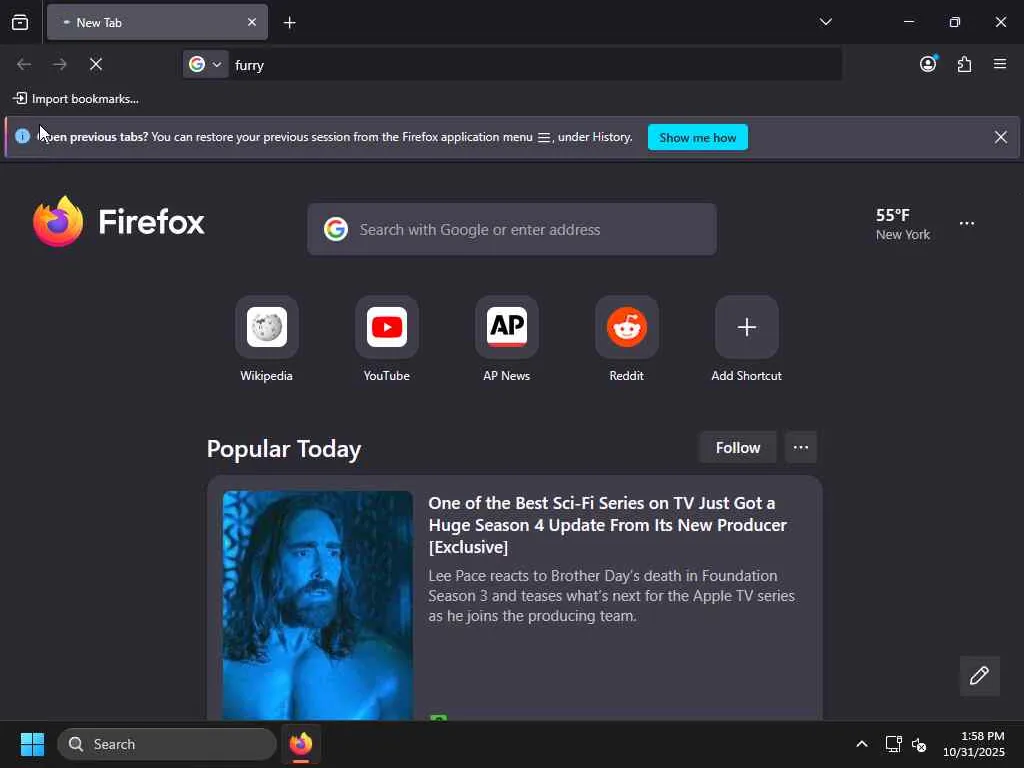Click the muted volume tray icon
Screen dimensions: 1024x768
919,744
